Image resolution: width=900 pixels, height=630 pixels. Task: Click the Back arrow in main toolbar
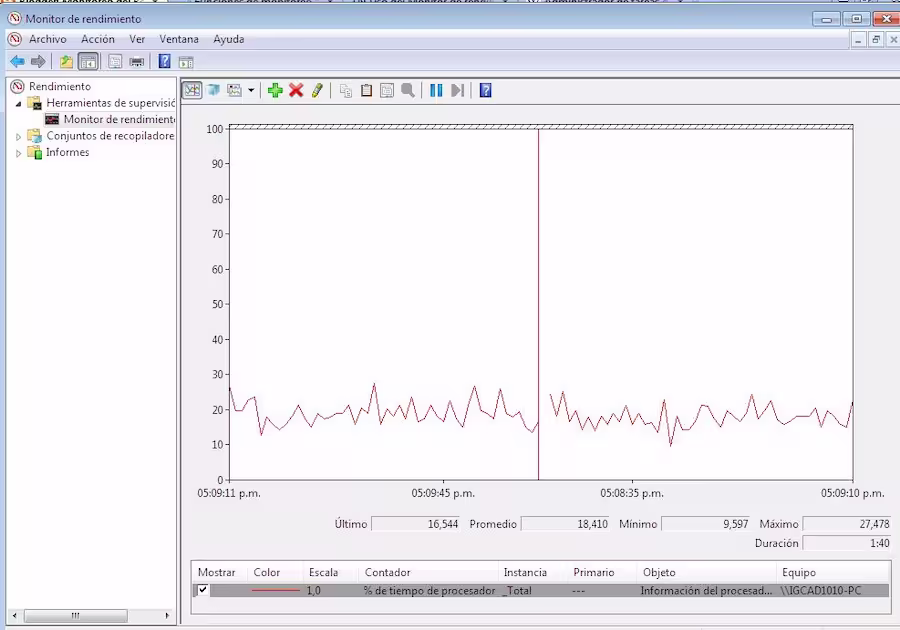tap(17, 61)
